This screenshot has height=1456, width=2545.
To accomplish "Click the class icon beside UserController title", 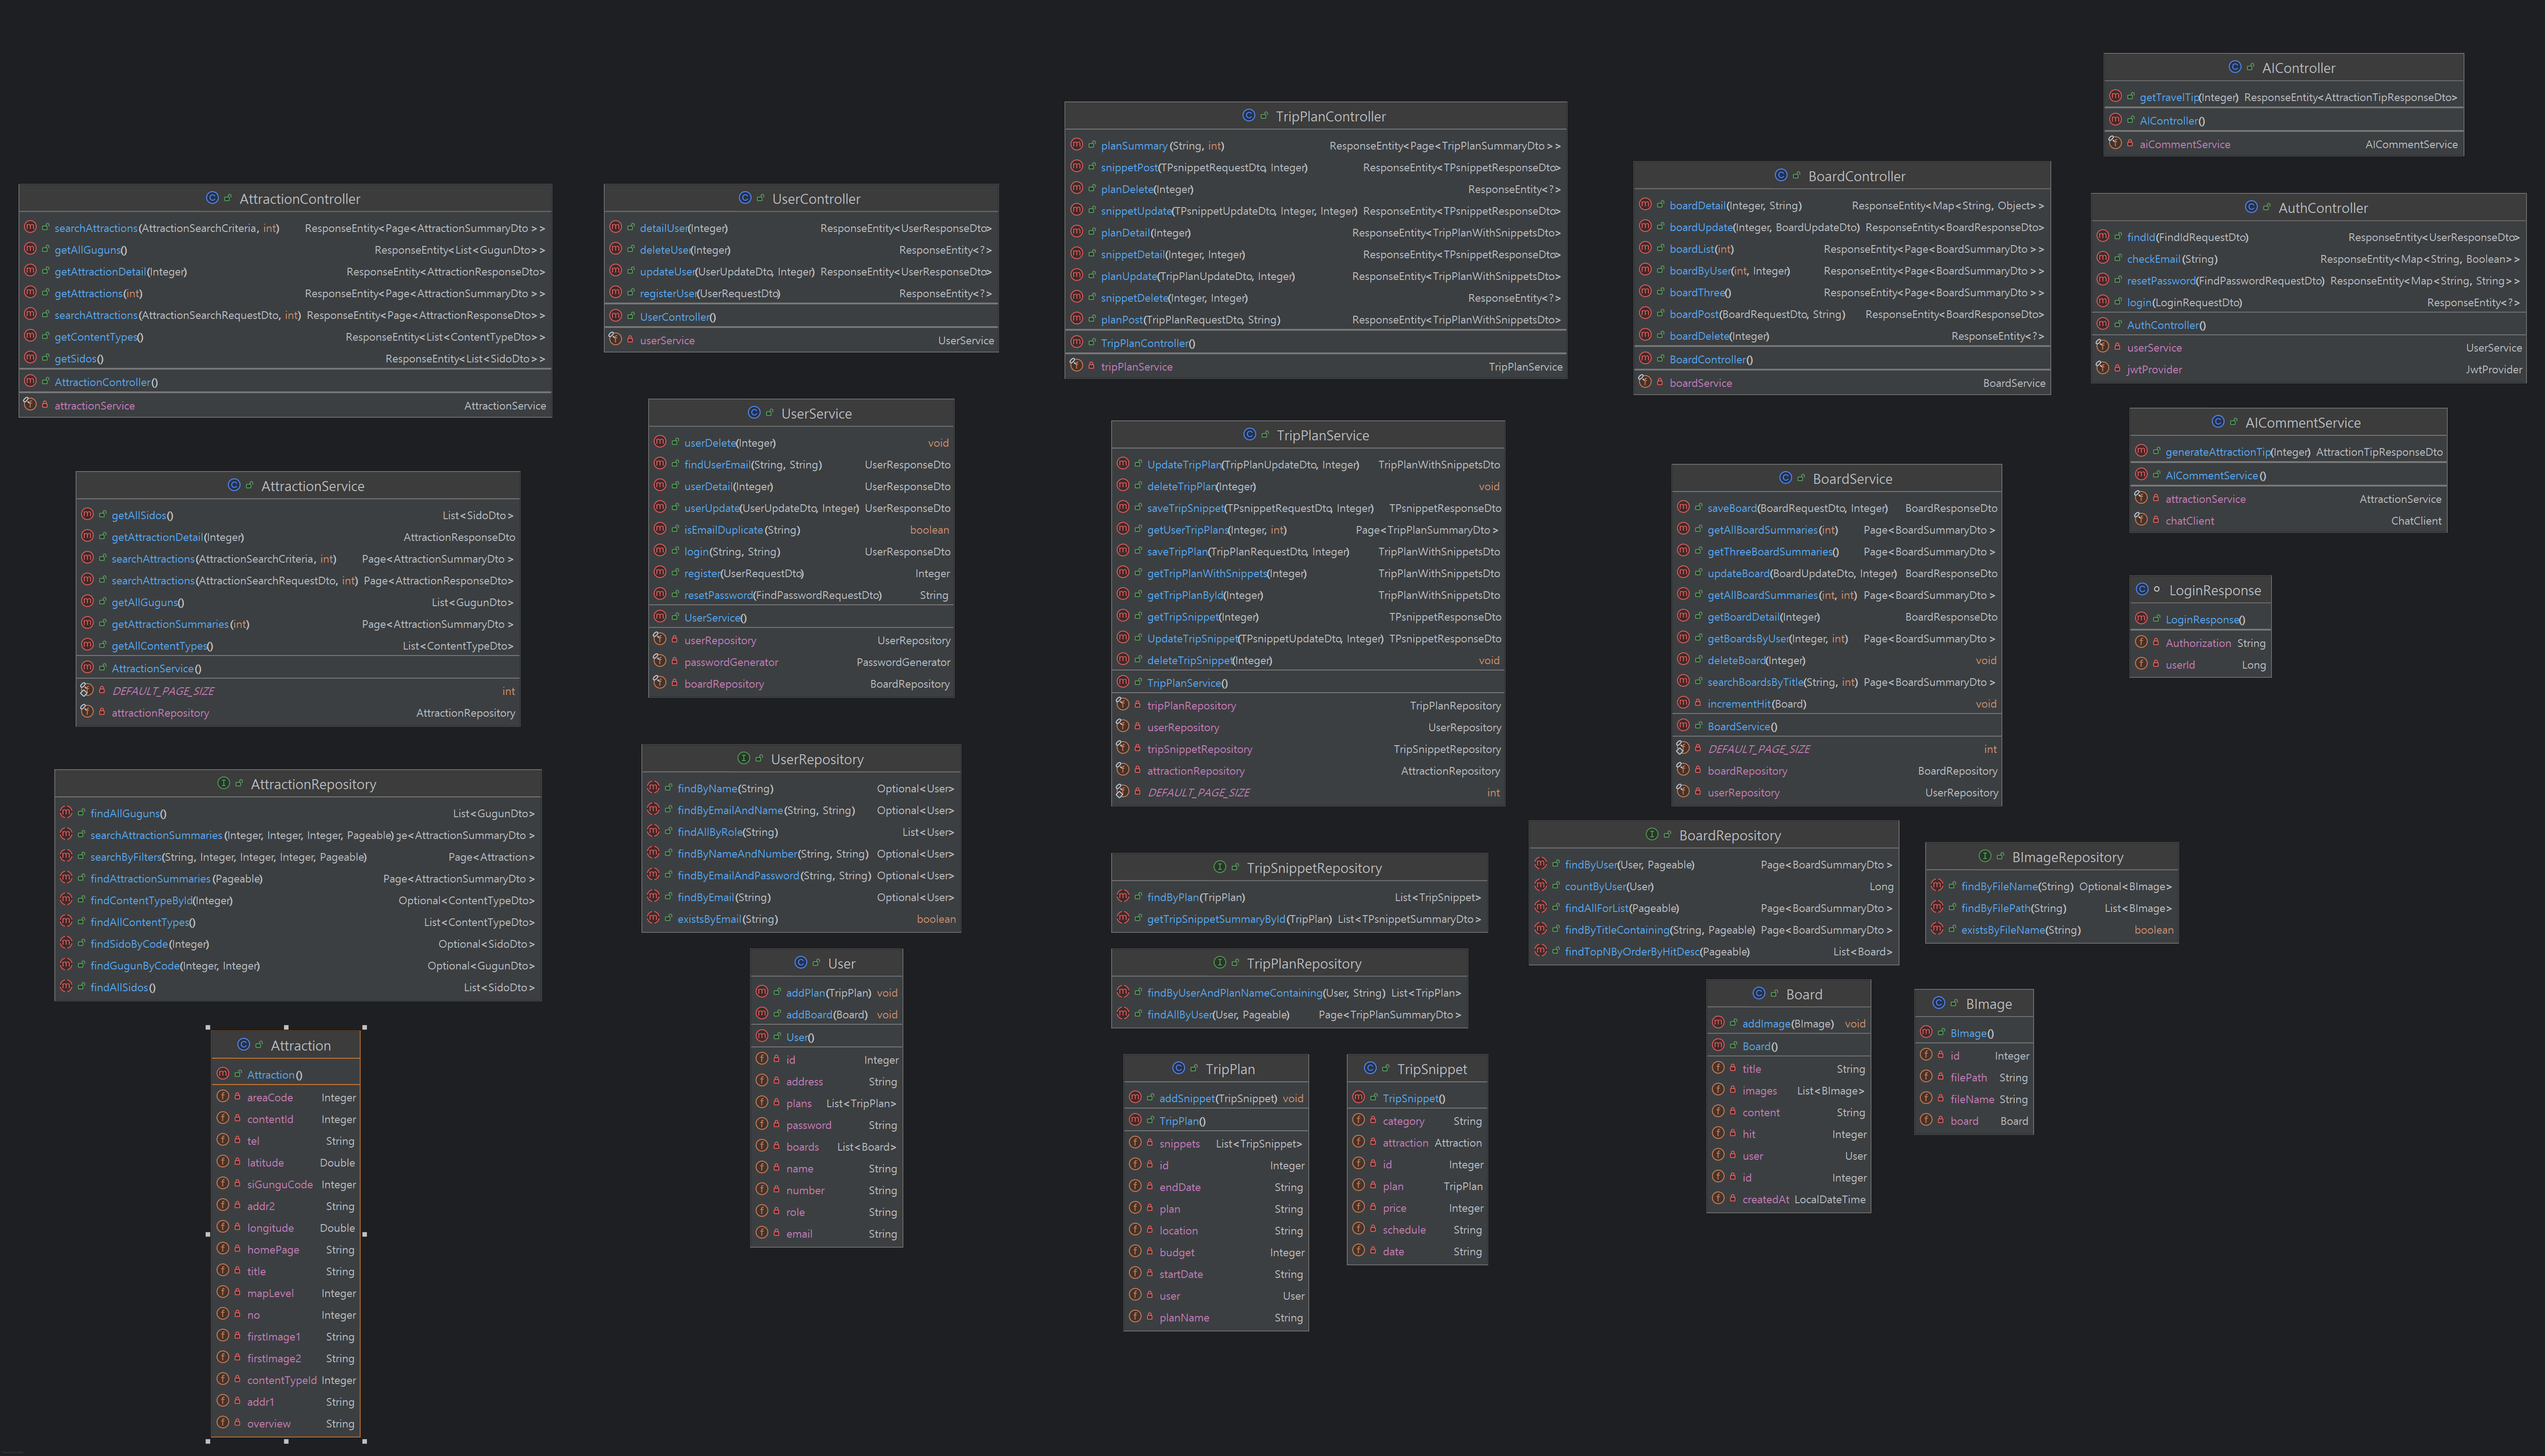I will tap(745, 198).
